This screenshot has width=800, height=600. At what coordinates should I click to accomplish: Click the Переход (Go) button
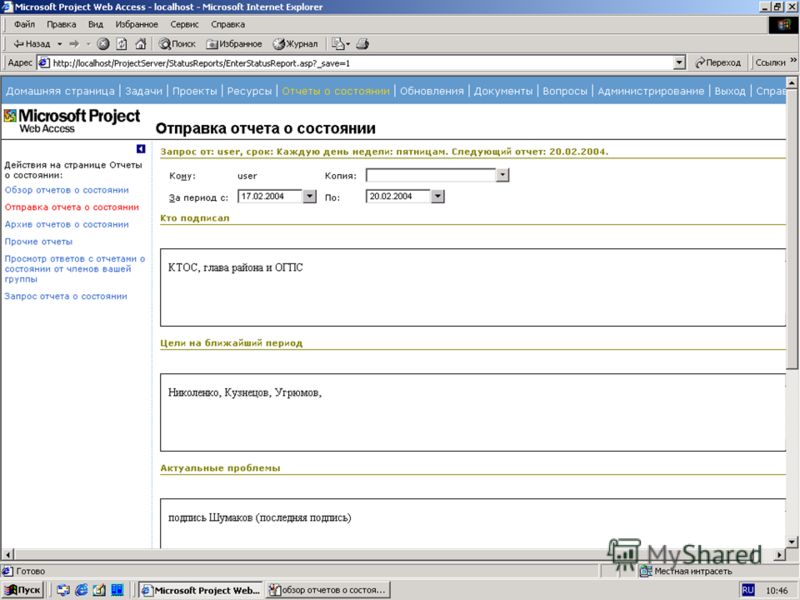pos(718,63)
